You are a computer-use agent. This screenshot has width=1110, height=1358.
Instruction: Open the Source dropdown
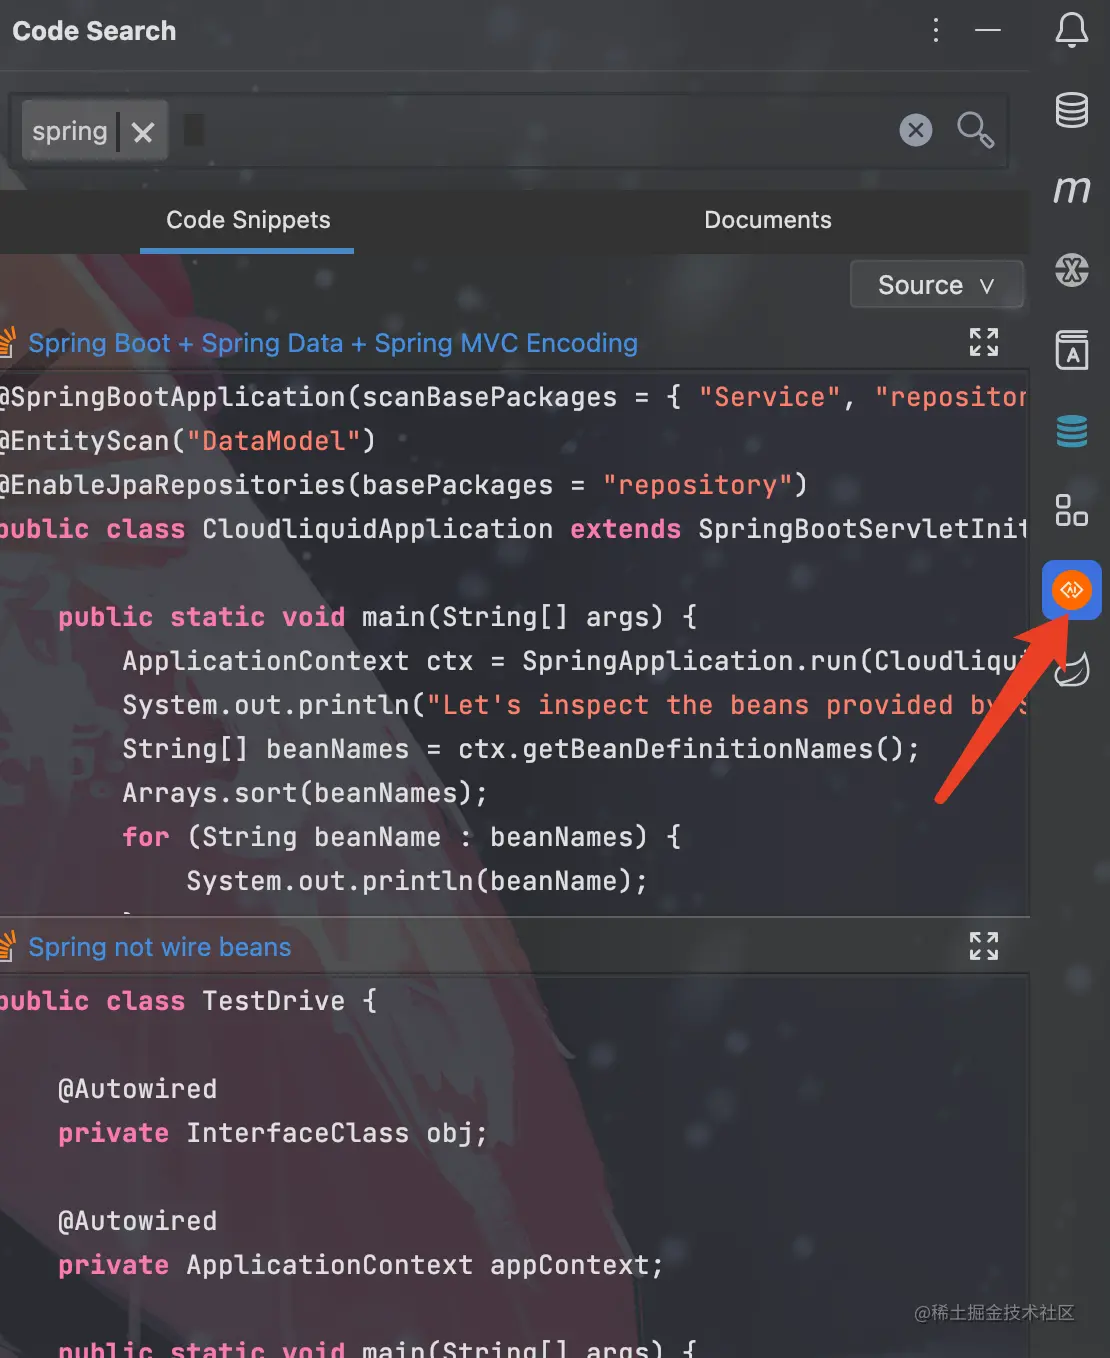937,285
